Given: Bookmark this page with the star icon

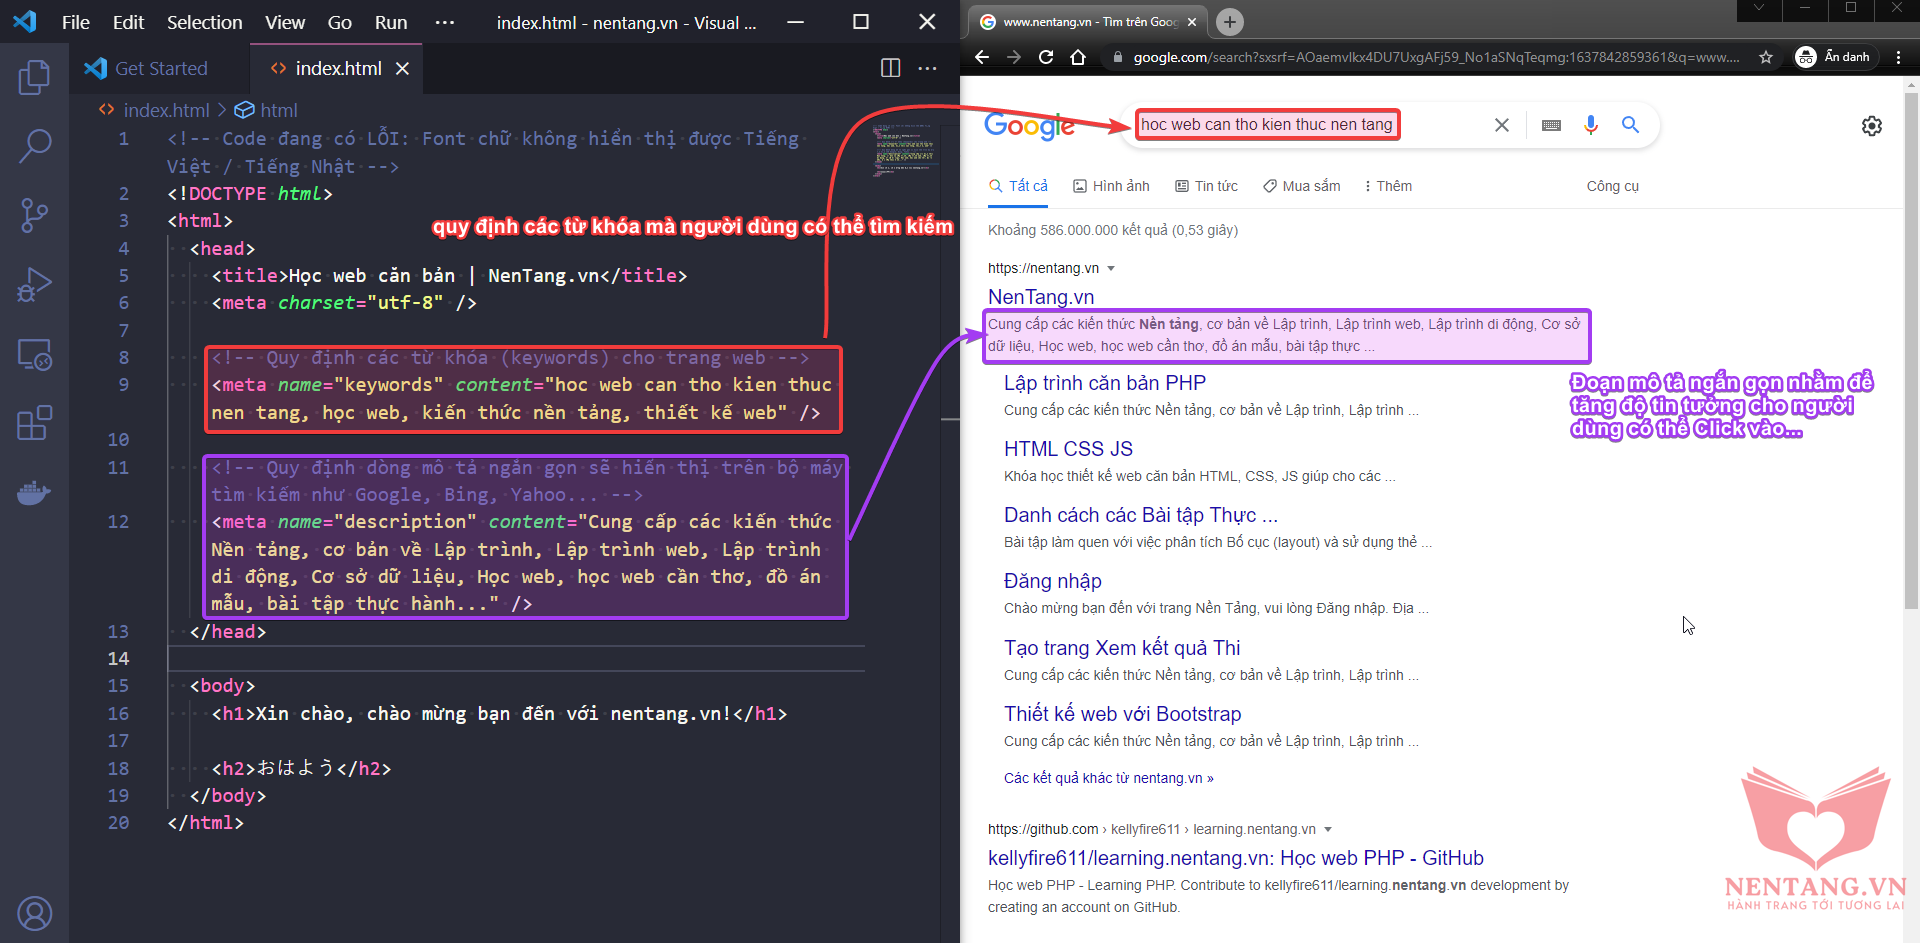Looking at the screenshot, I should pos(1766,57).
